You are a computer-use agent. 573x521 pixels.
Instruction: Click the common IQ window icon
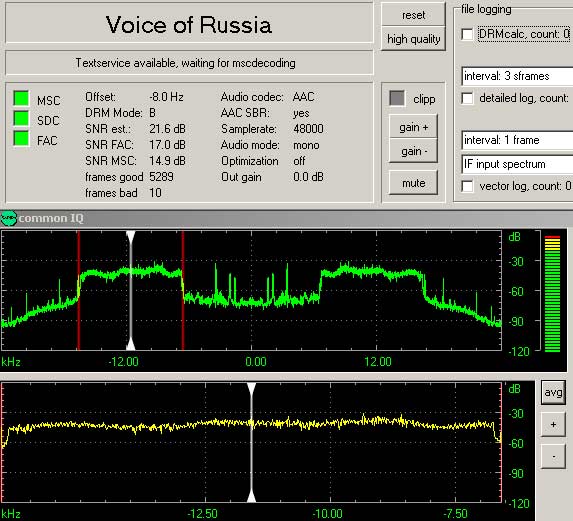point(8,218)
